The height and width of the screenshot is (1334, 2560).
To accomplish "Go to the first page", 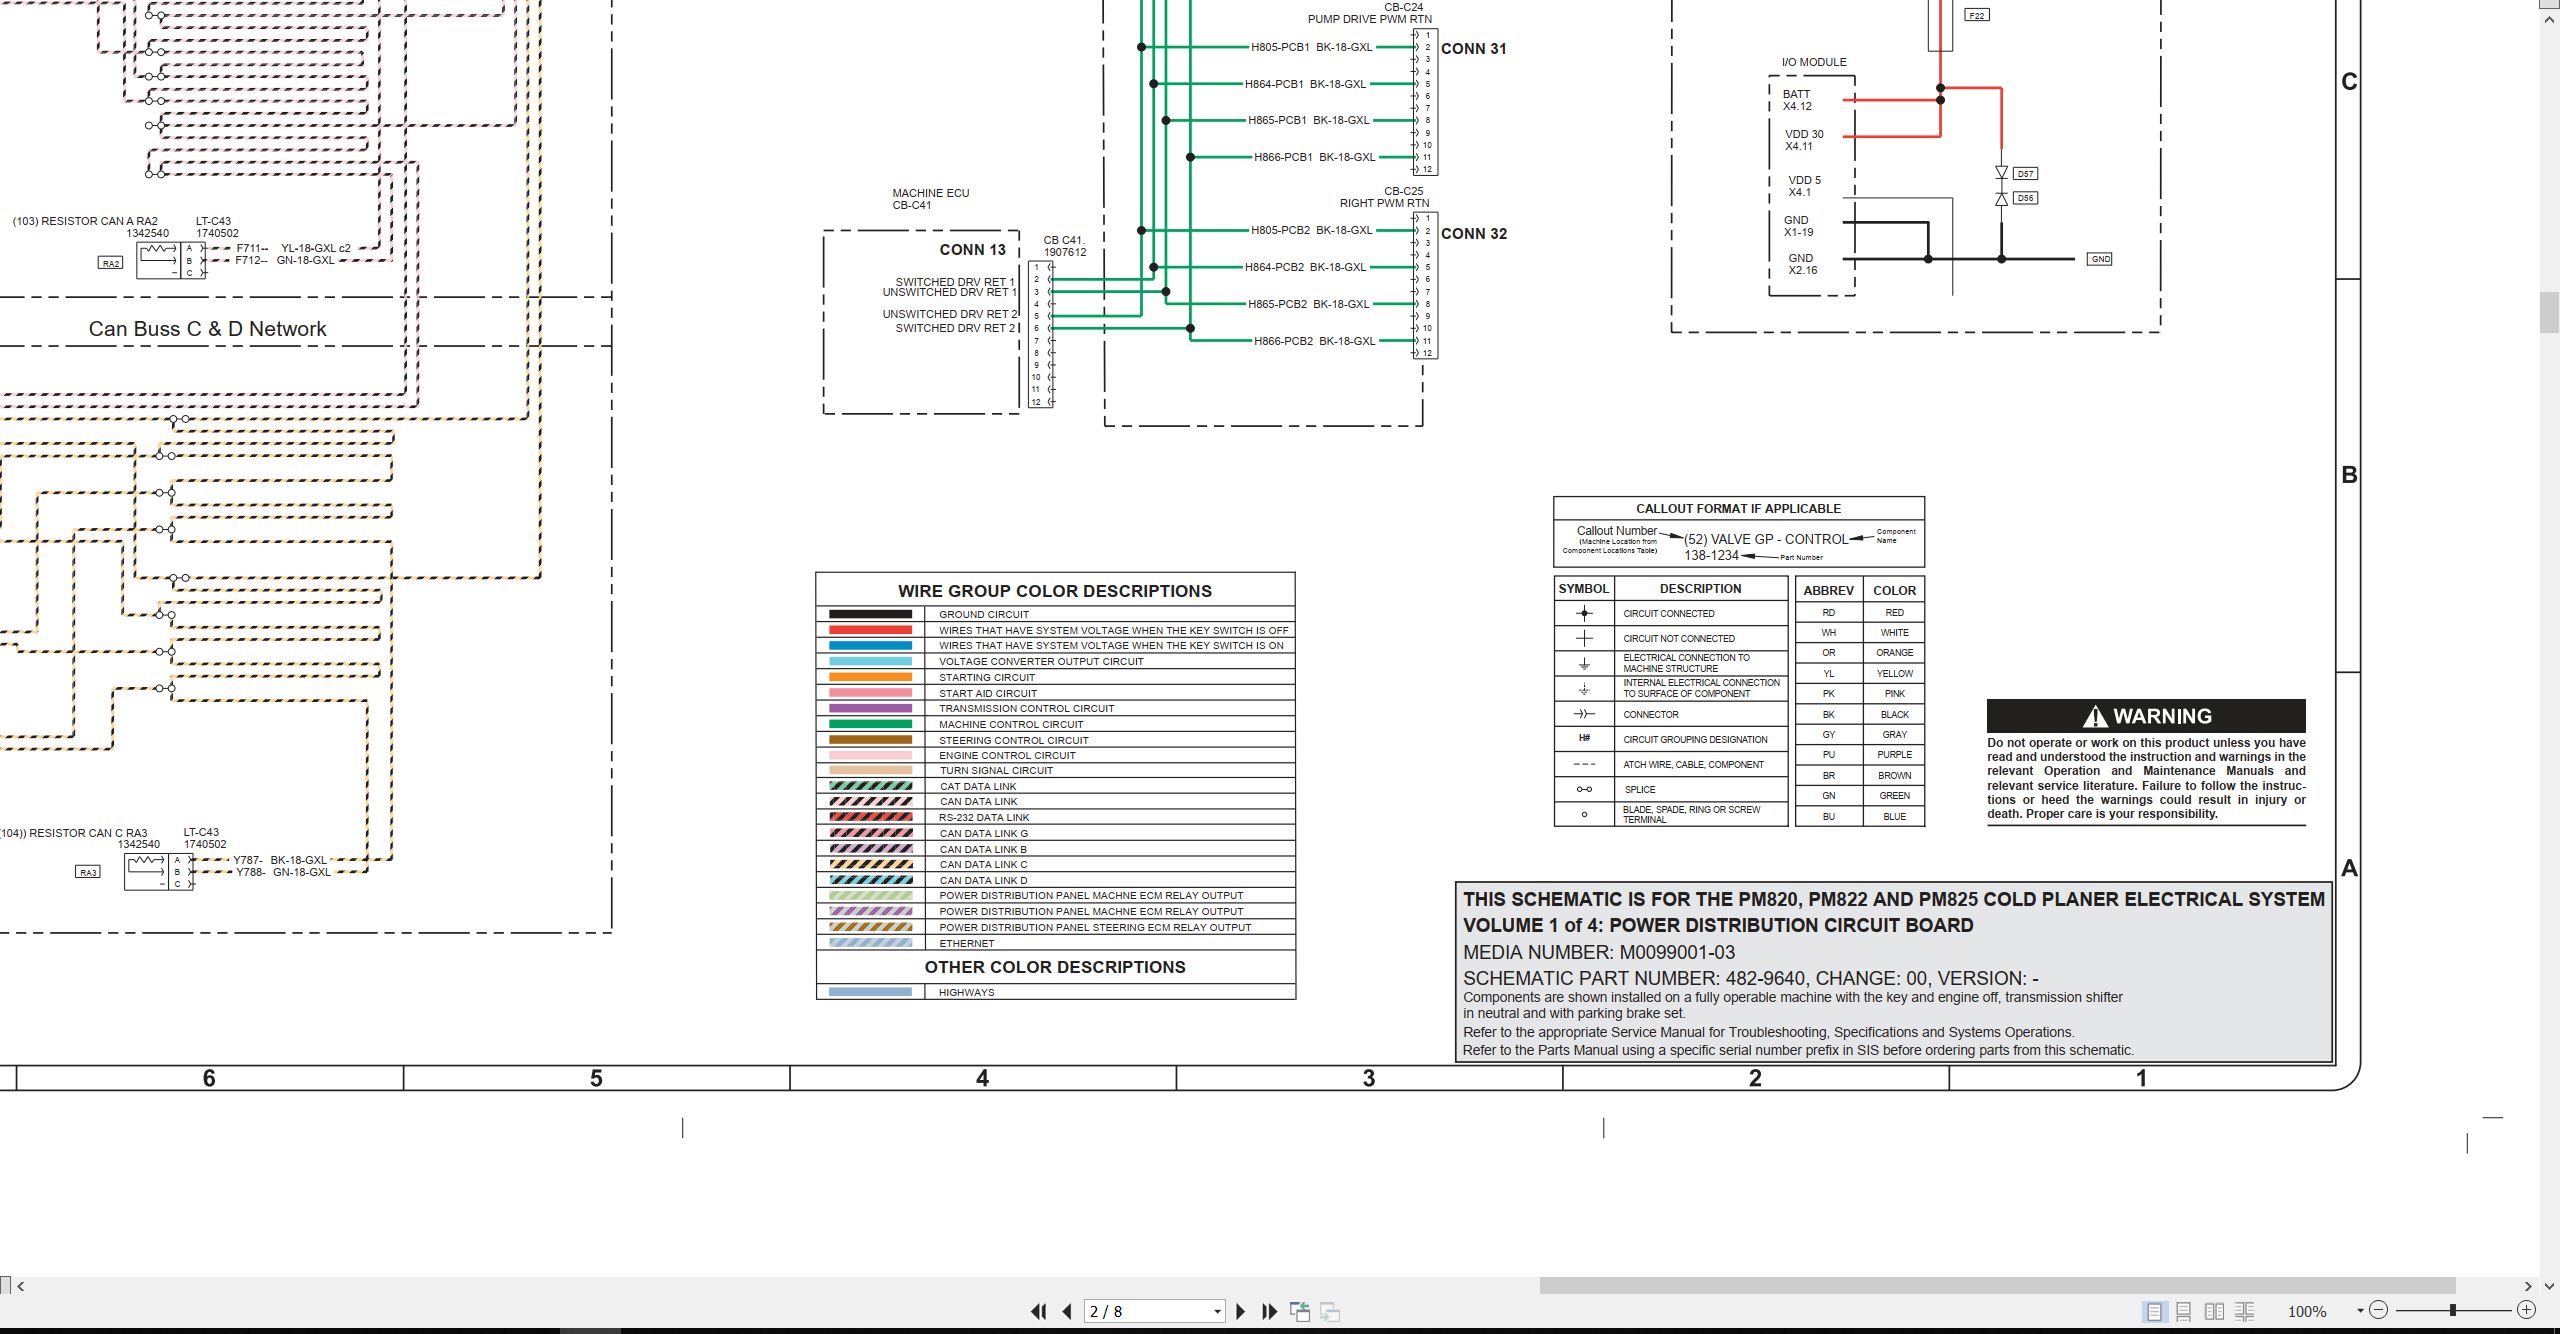I will point(1039,1311).
